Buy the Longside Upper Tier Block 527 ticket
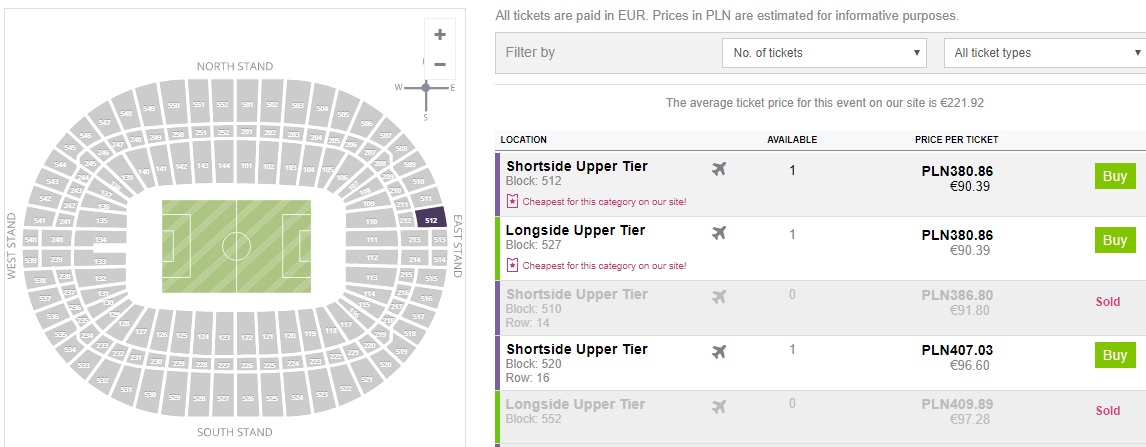The image size is (1146, 447). click(x=1115, y=240)
